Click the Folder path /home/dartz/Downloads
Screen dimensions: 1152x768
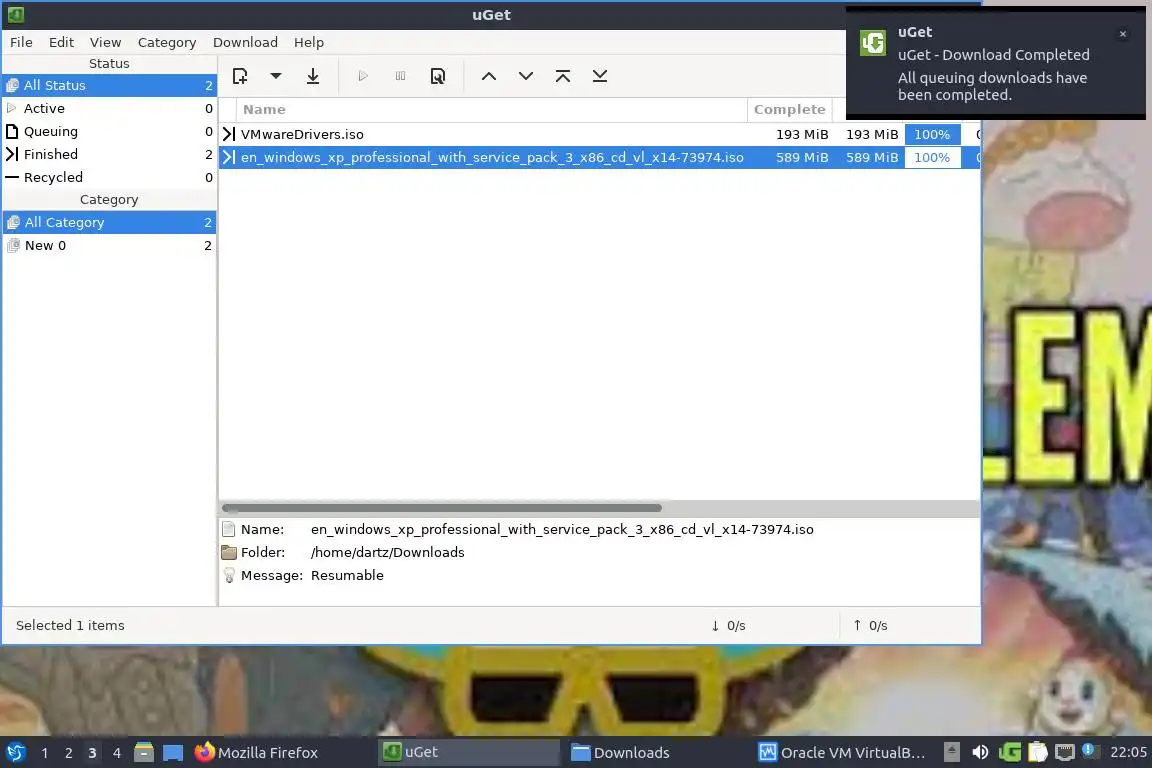coord(387,552)
